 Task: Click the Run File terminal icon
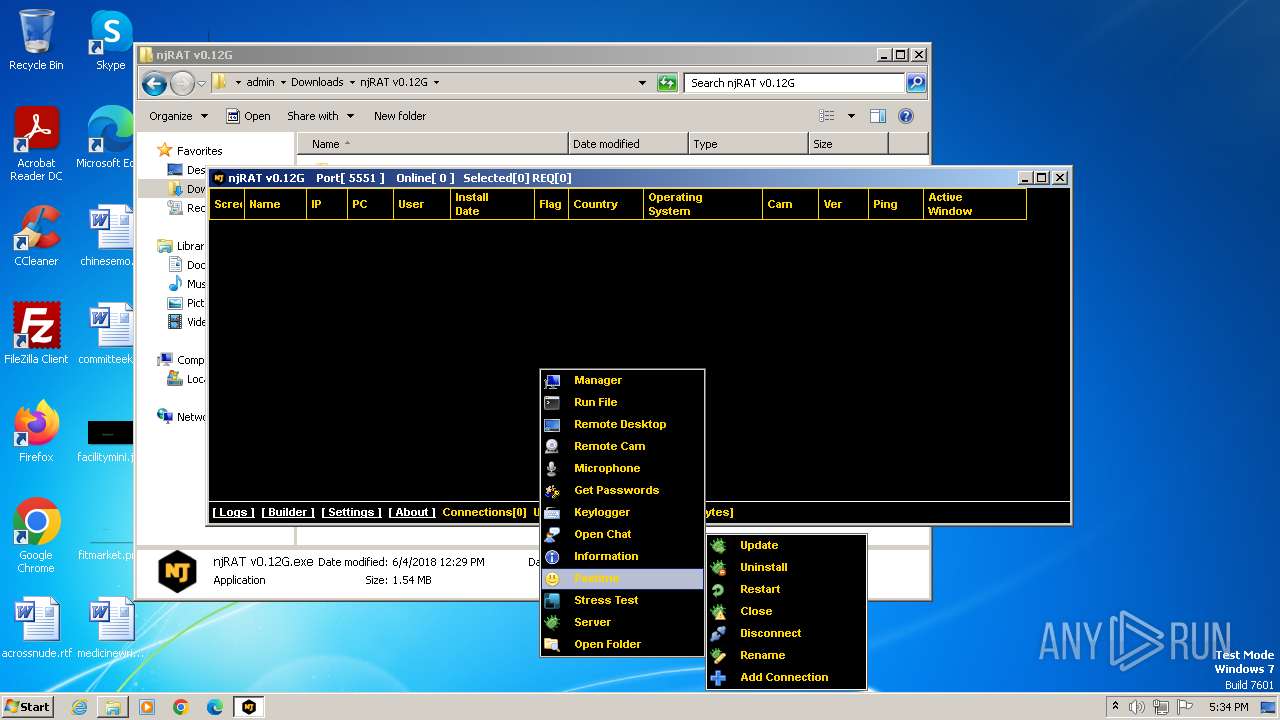(552, 402)
